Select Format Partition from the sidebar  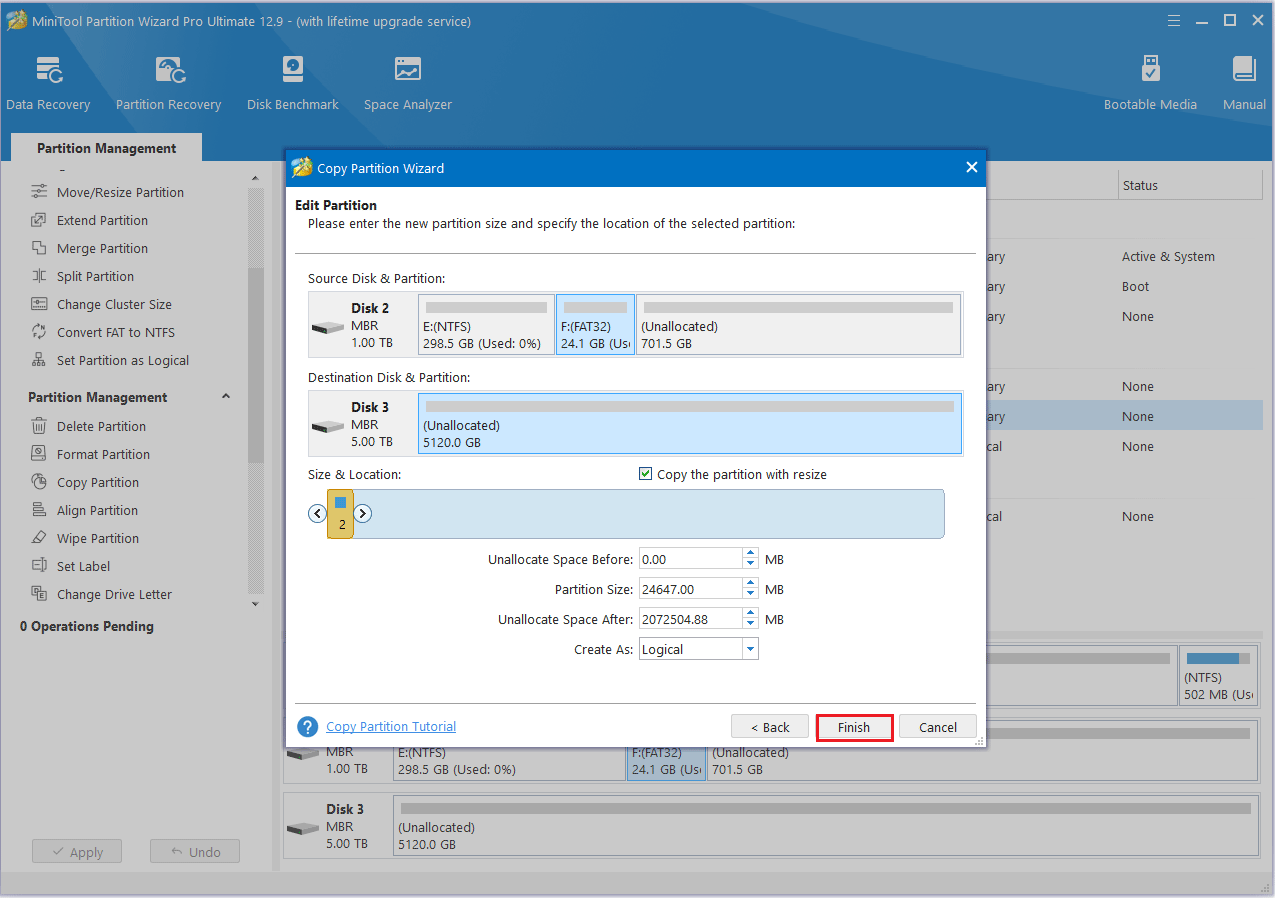(x=103, y=453)
